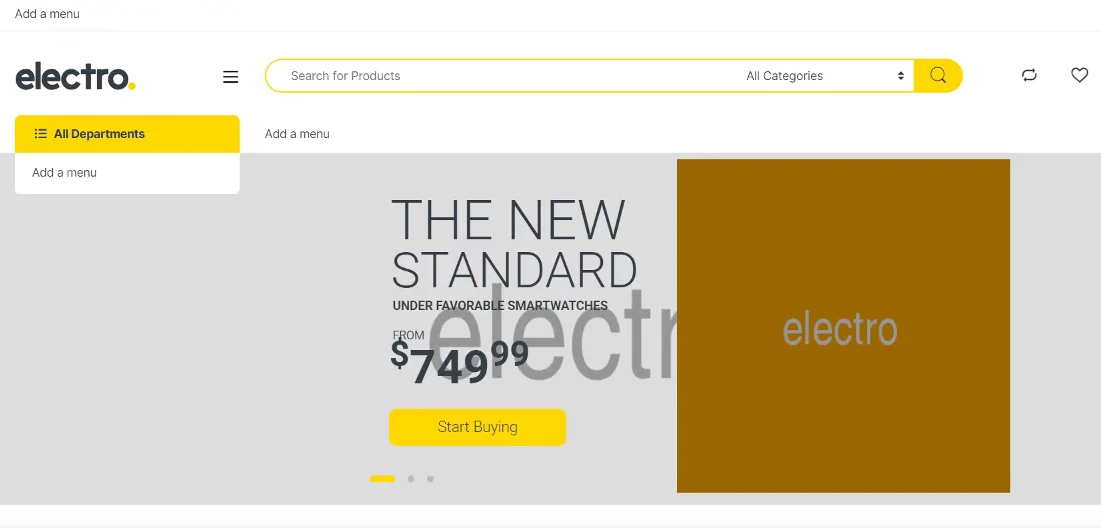
Task: Click the yellow search magnifier button
Action: (x=938, y=76)
